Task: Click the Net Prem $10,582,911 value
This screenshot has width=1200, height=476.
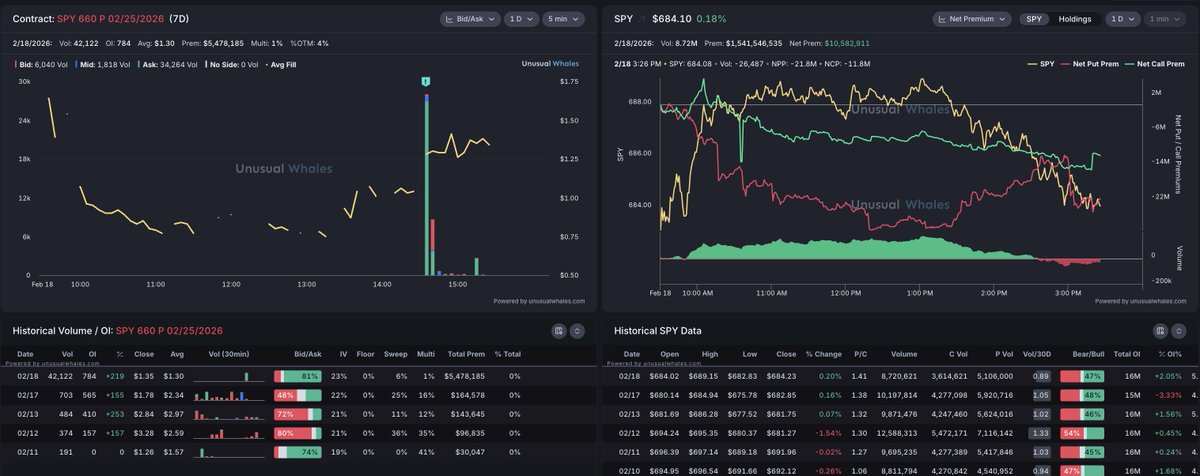Action: click(x=849, y=43)
